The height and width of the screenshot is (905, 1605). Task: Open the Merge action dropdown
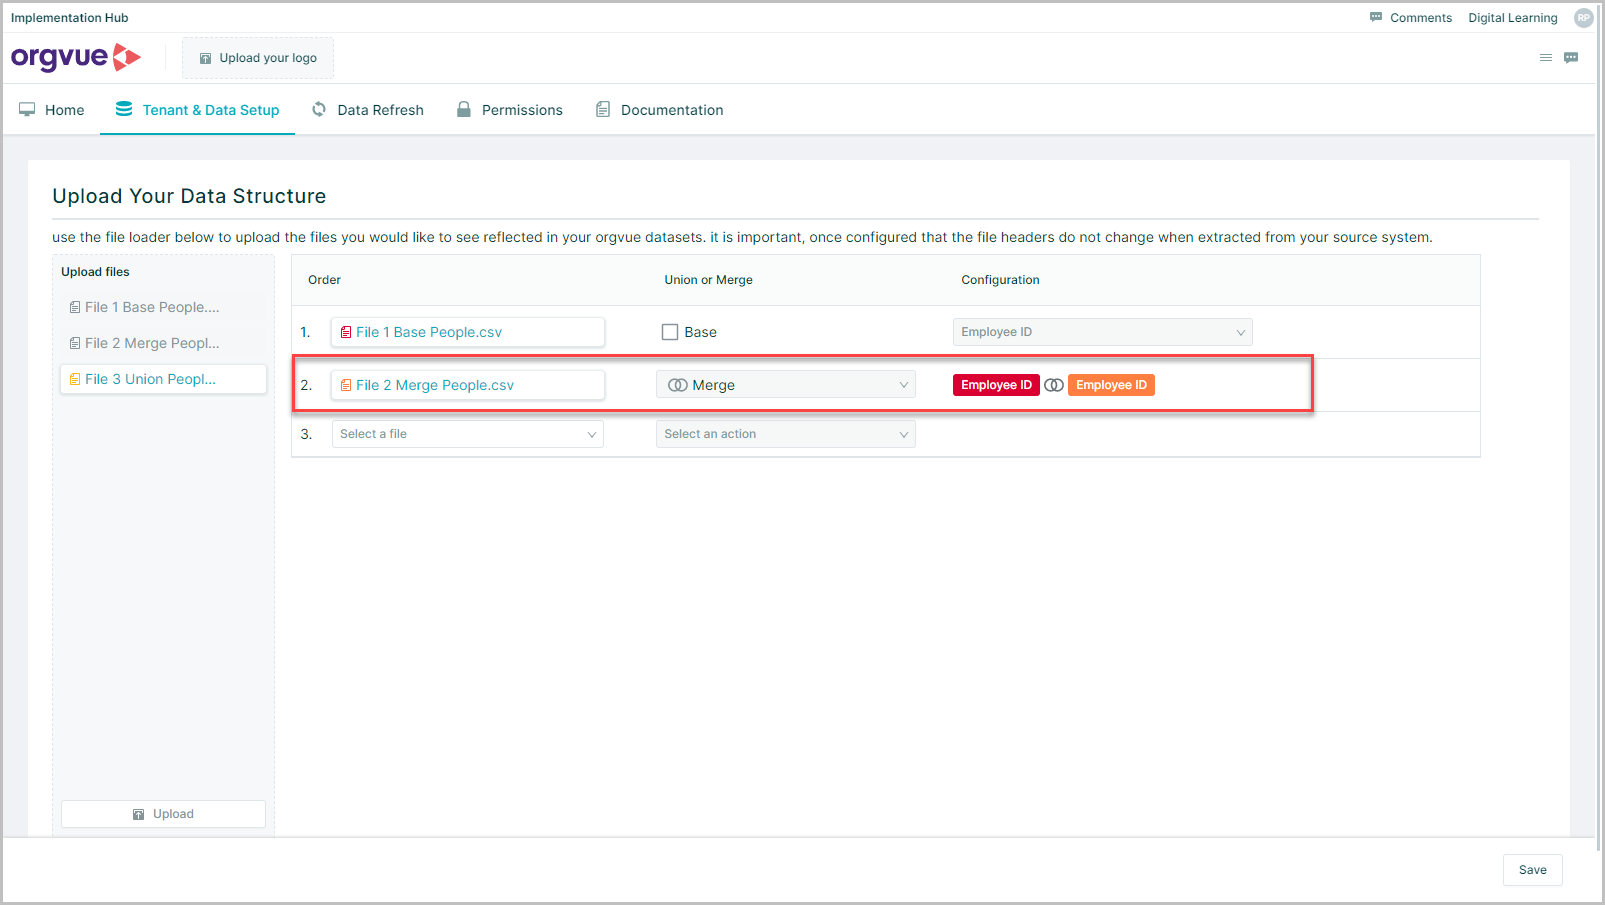coord(786,385)
